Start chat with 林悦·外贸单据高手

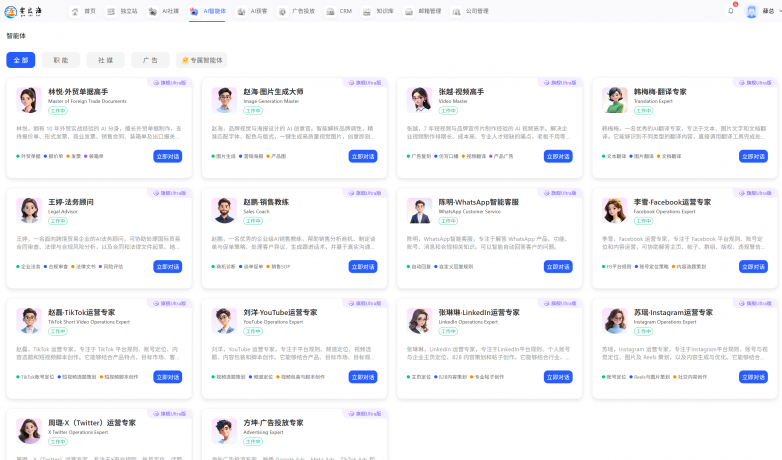coord(168,156)
